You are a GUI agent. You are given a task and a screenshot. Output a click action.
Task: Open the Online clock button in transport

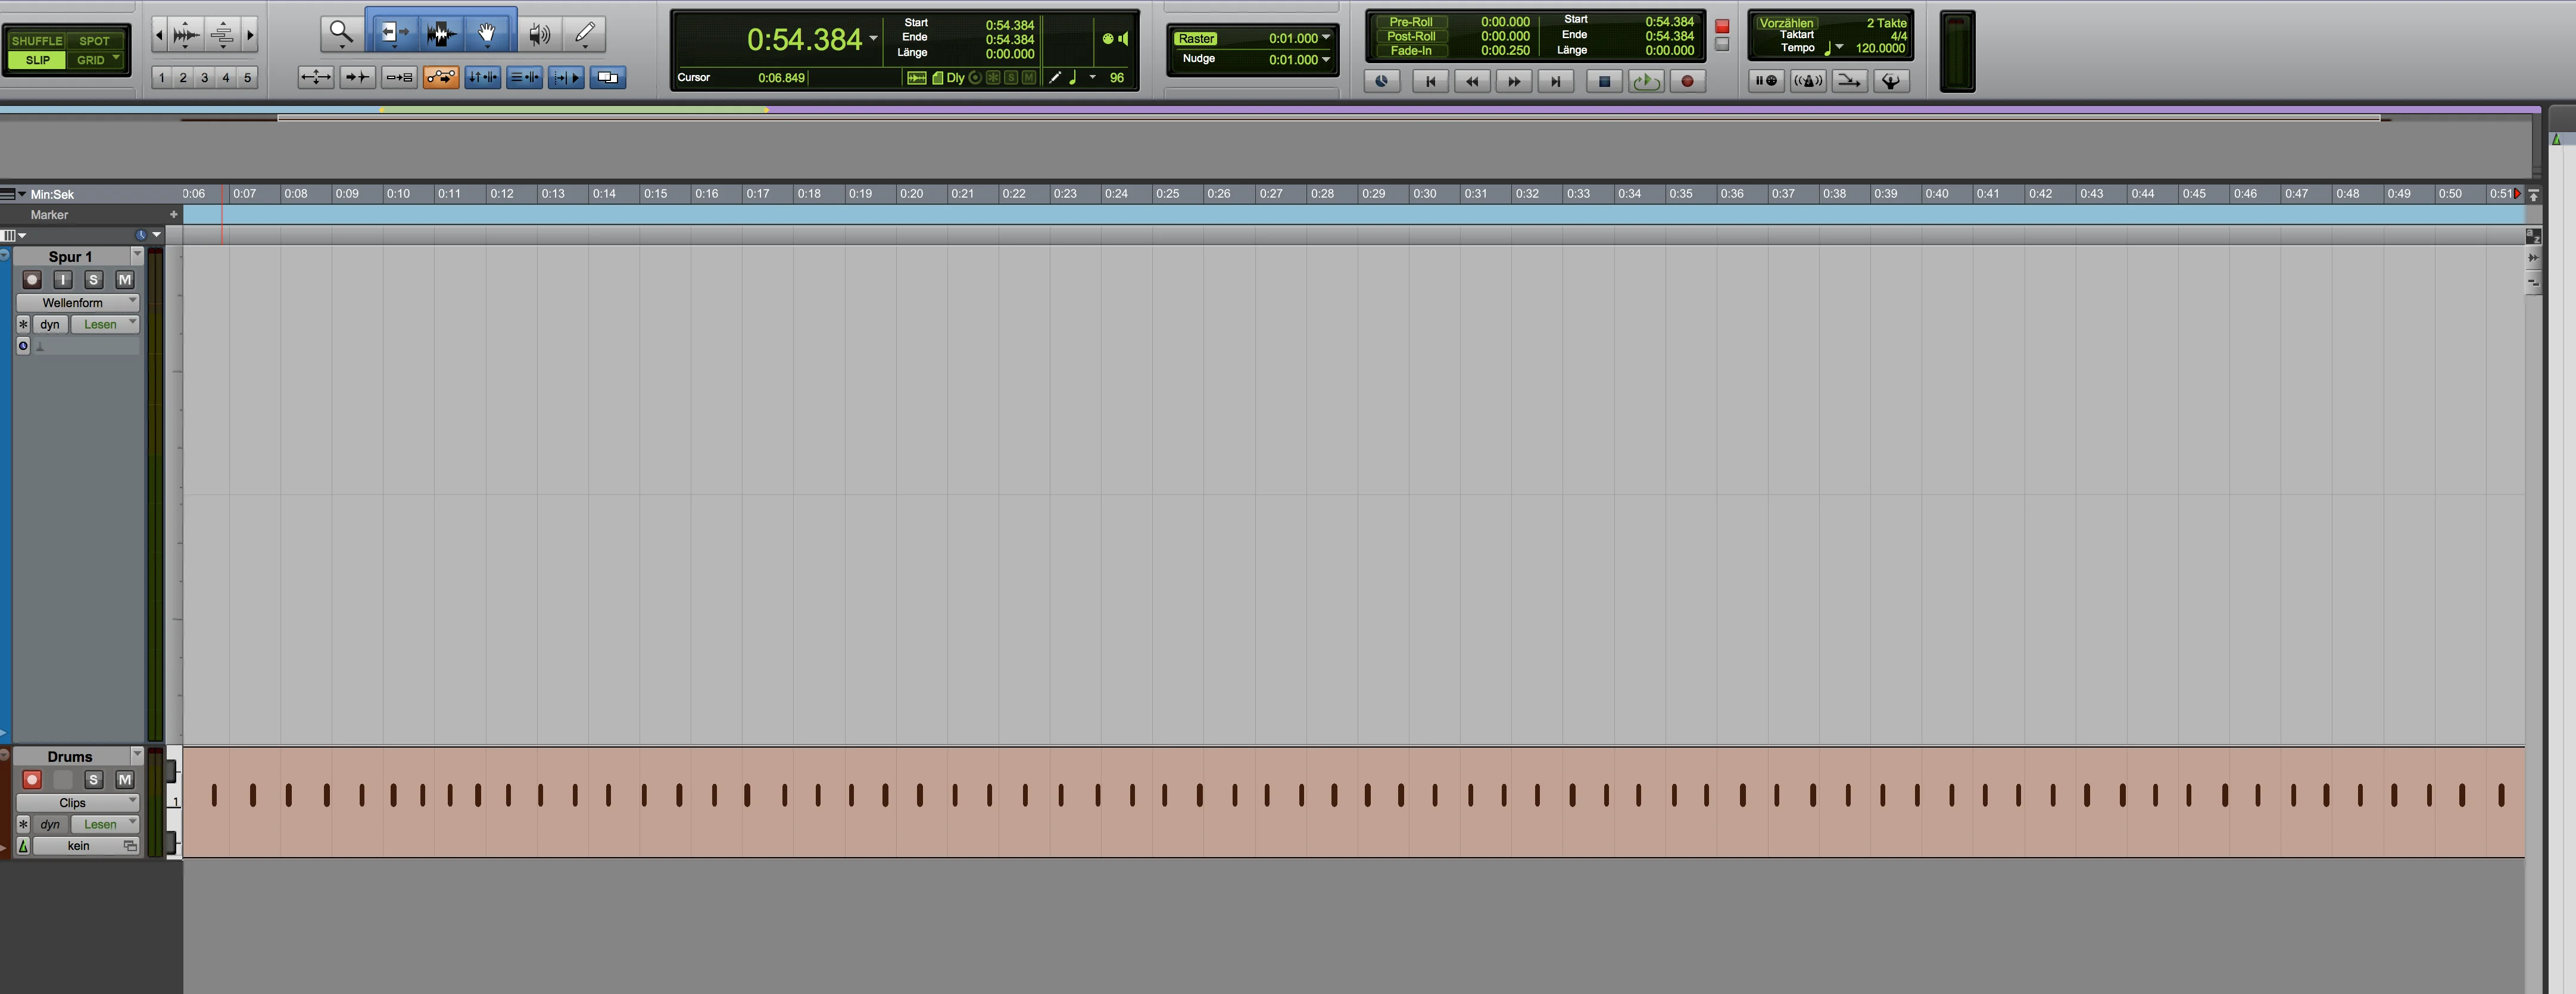(x=1382, y=81)
